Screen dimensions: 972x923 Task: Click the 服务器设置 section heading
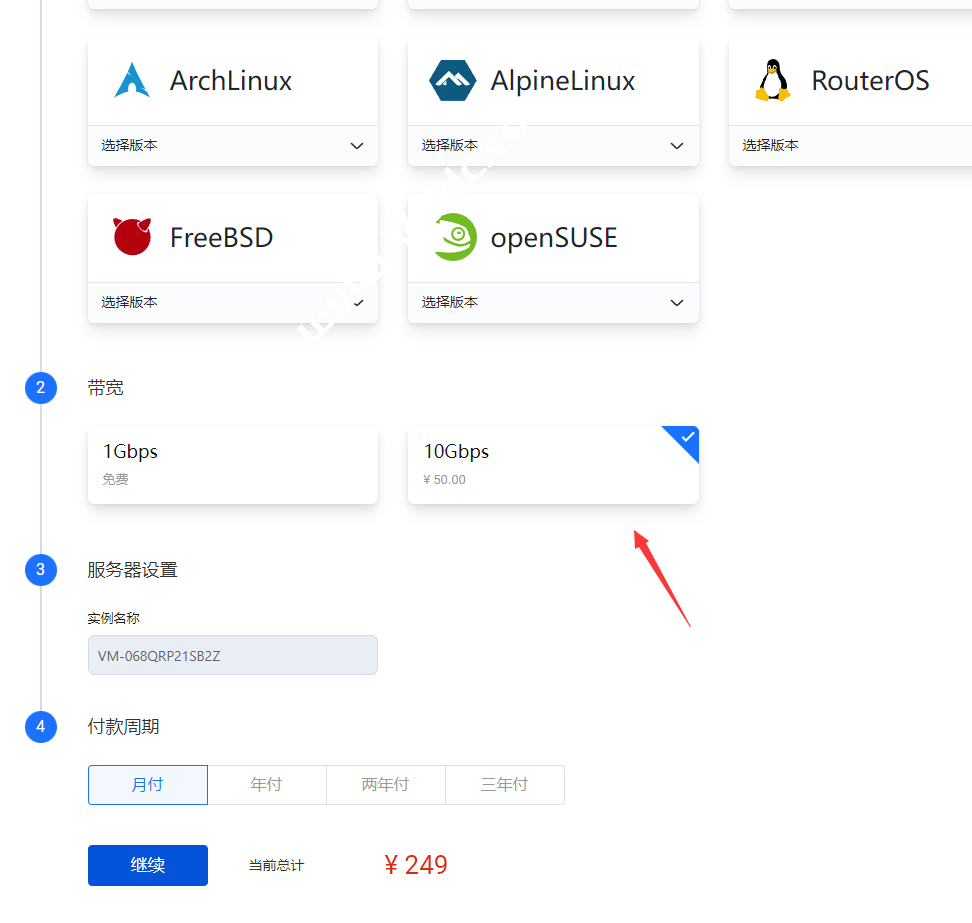pos(132,570)
